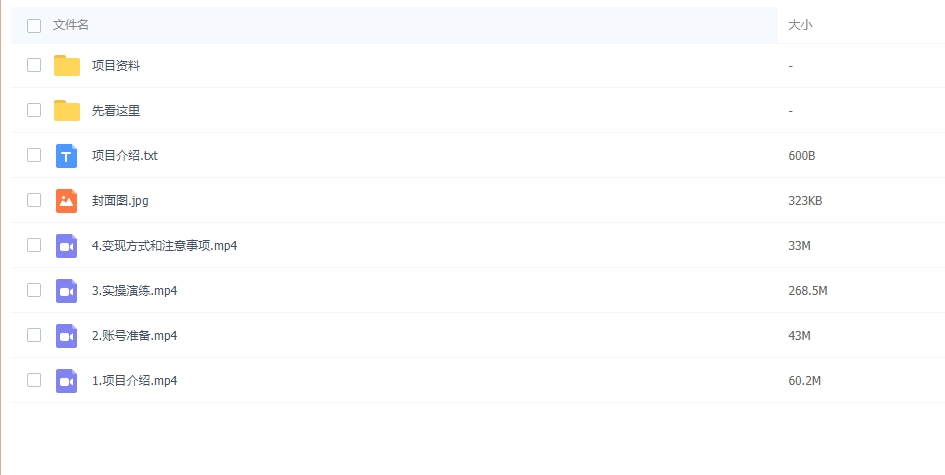
Task: Click the 4.变现方式和注意事项.mp4 video icon
Action: pyautogui.click(x=67, y=246)
